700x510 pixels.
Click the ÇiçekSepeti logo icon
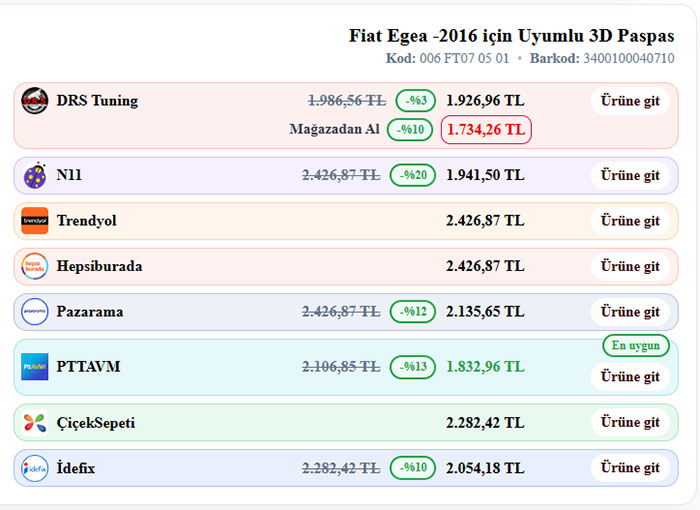click(x=35, y=423)
